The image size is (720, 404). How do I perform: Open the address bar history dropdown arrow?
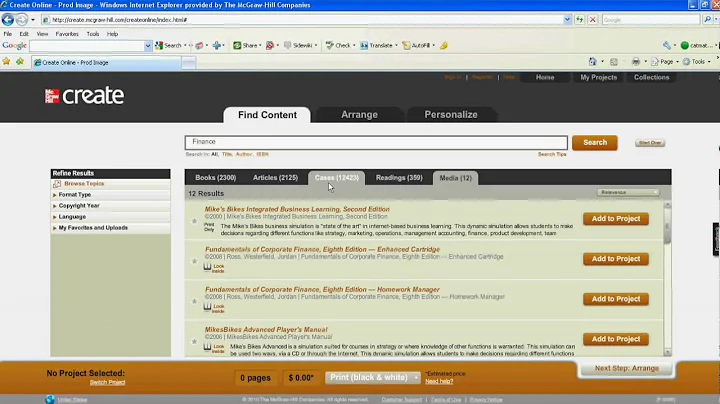(x=567, y=20)
